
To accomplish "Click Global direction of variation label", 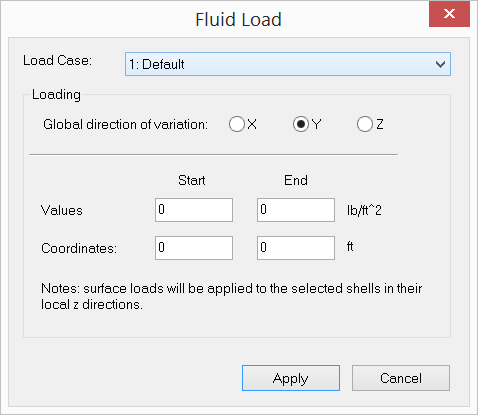I will (125, 124).
